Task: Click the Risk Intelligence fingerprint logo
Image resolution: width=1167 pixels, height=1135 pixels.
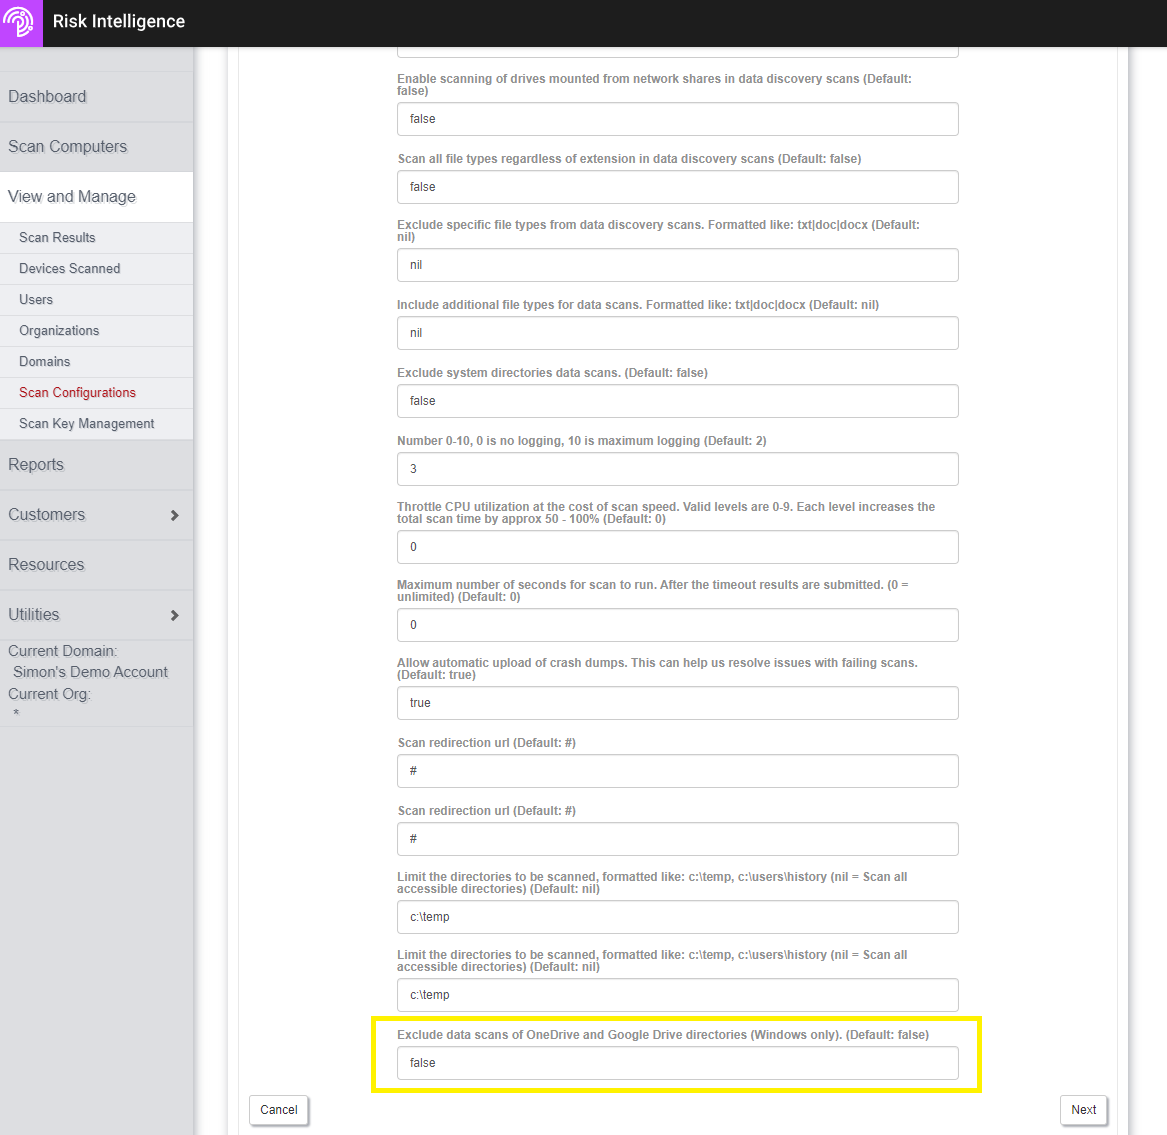Action: coord(20,22)
